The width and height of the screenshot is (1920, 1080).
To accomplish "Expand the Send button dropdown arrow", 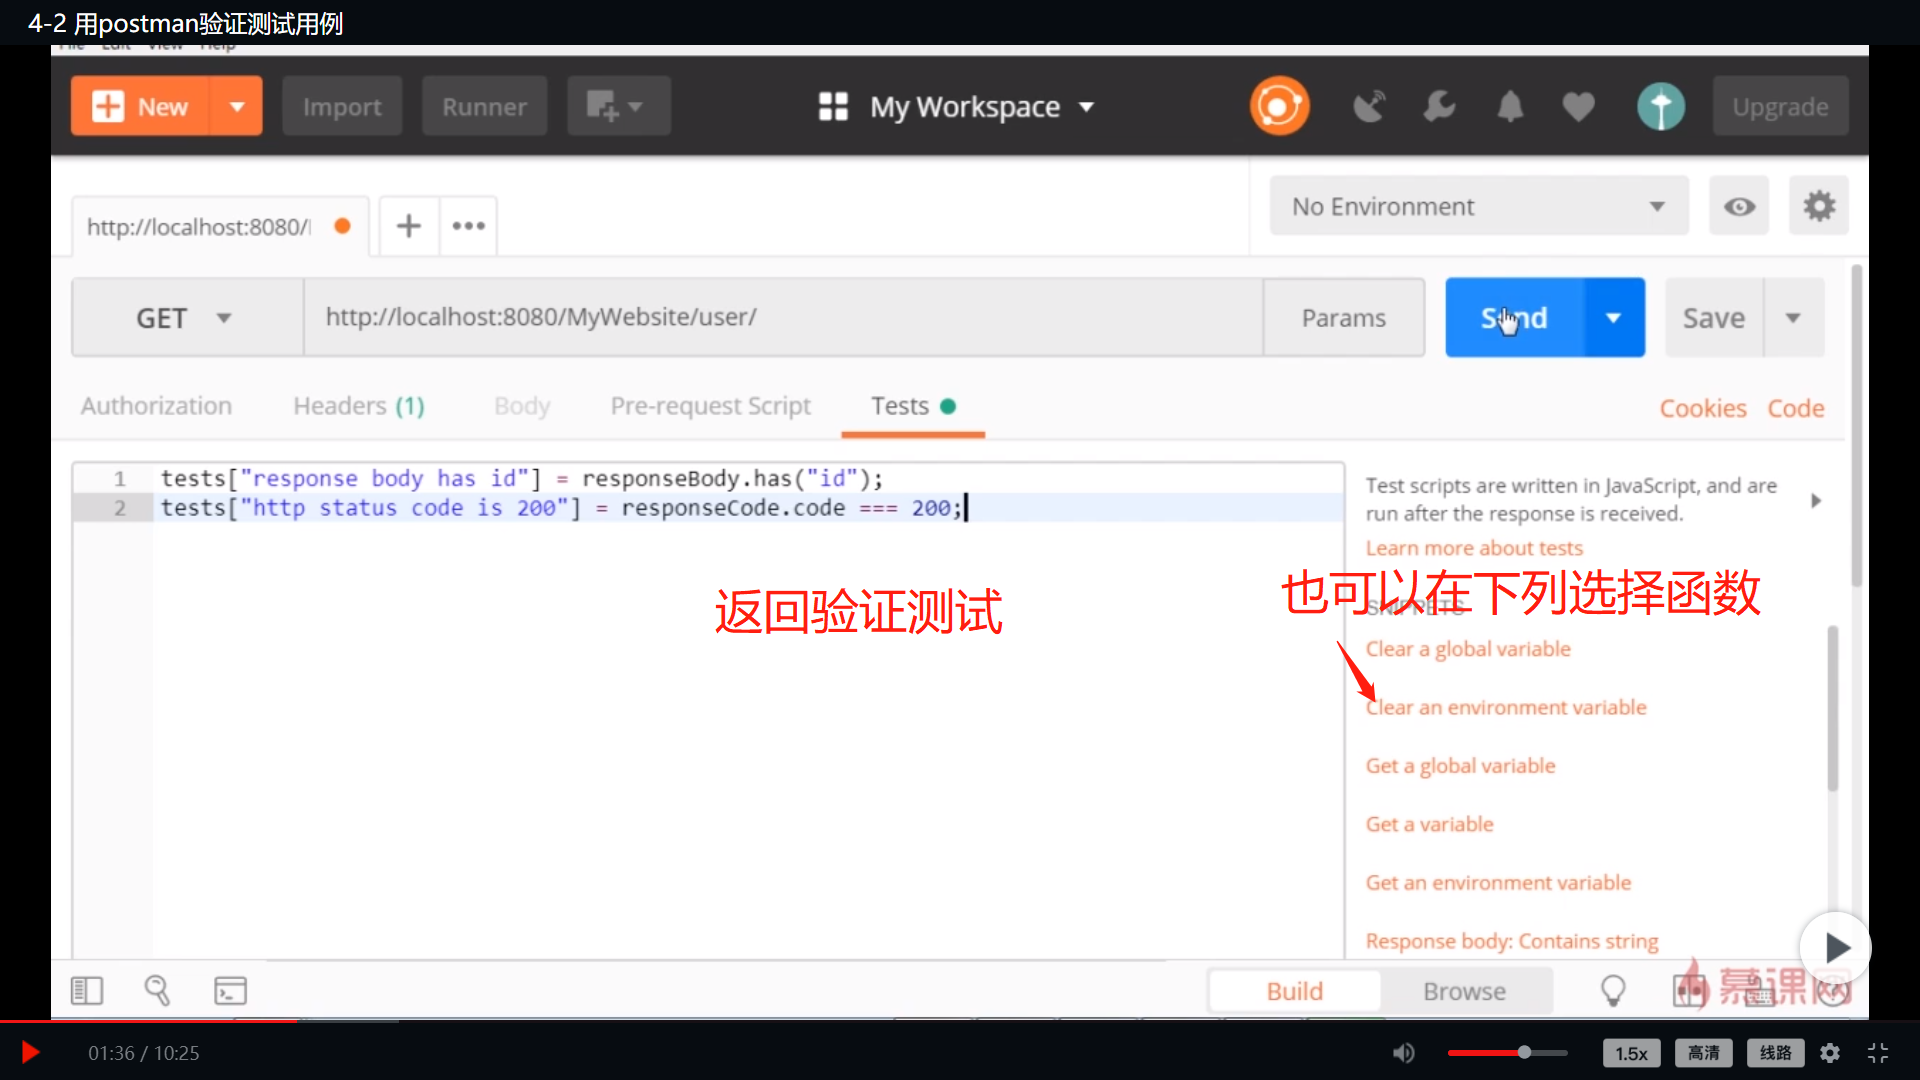I will pos(1613,317).
